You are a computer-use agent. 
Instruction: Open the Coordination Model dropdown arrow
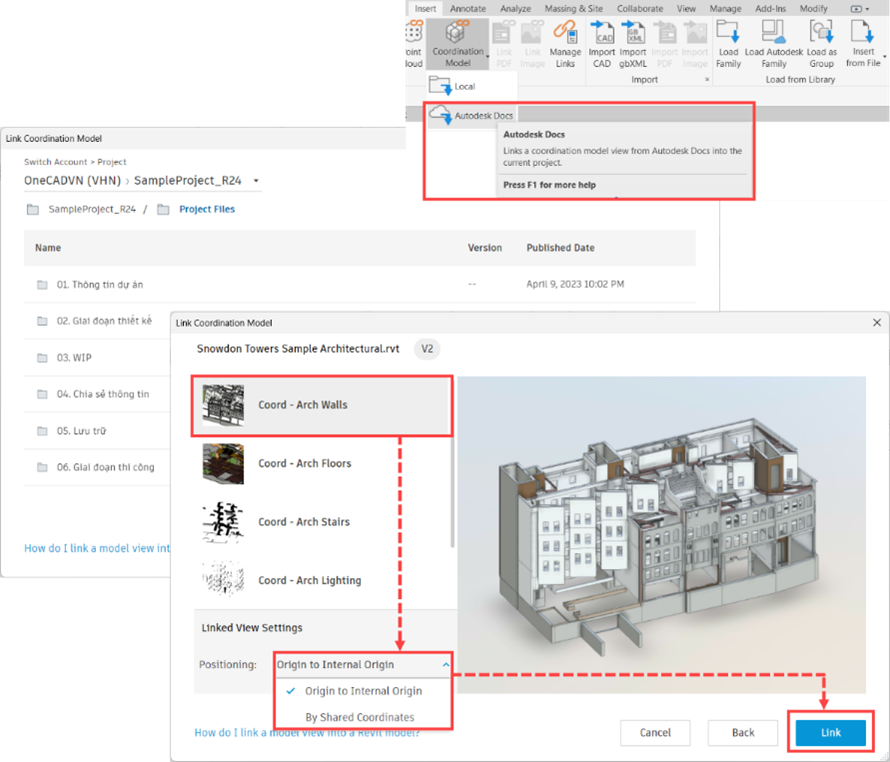(x=488, y=56)
